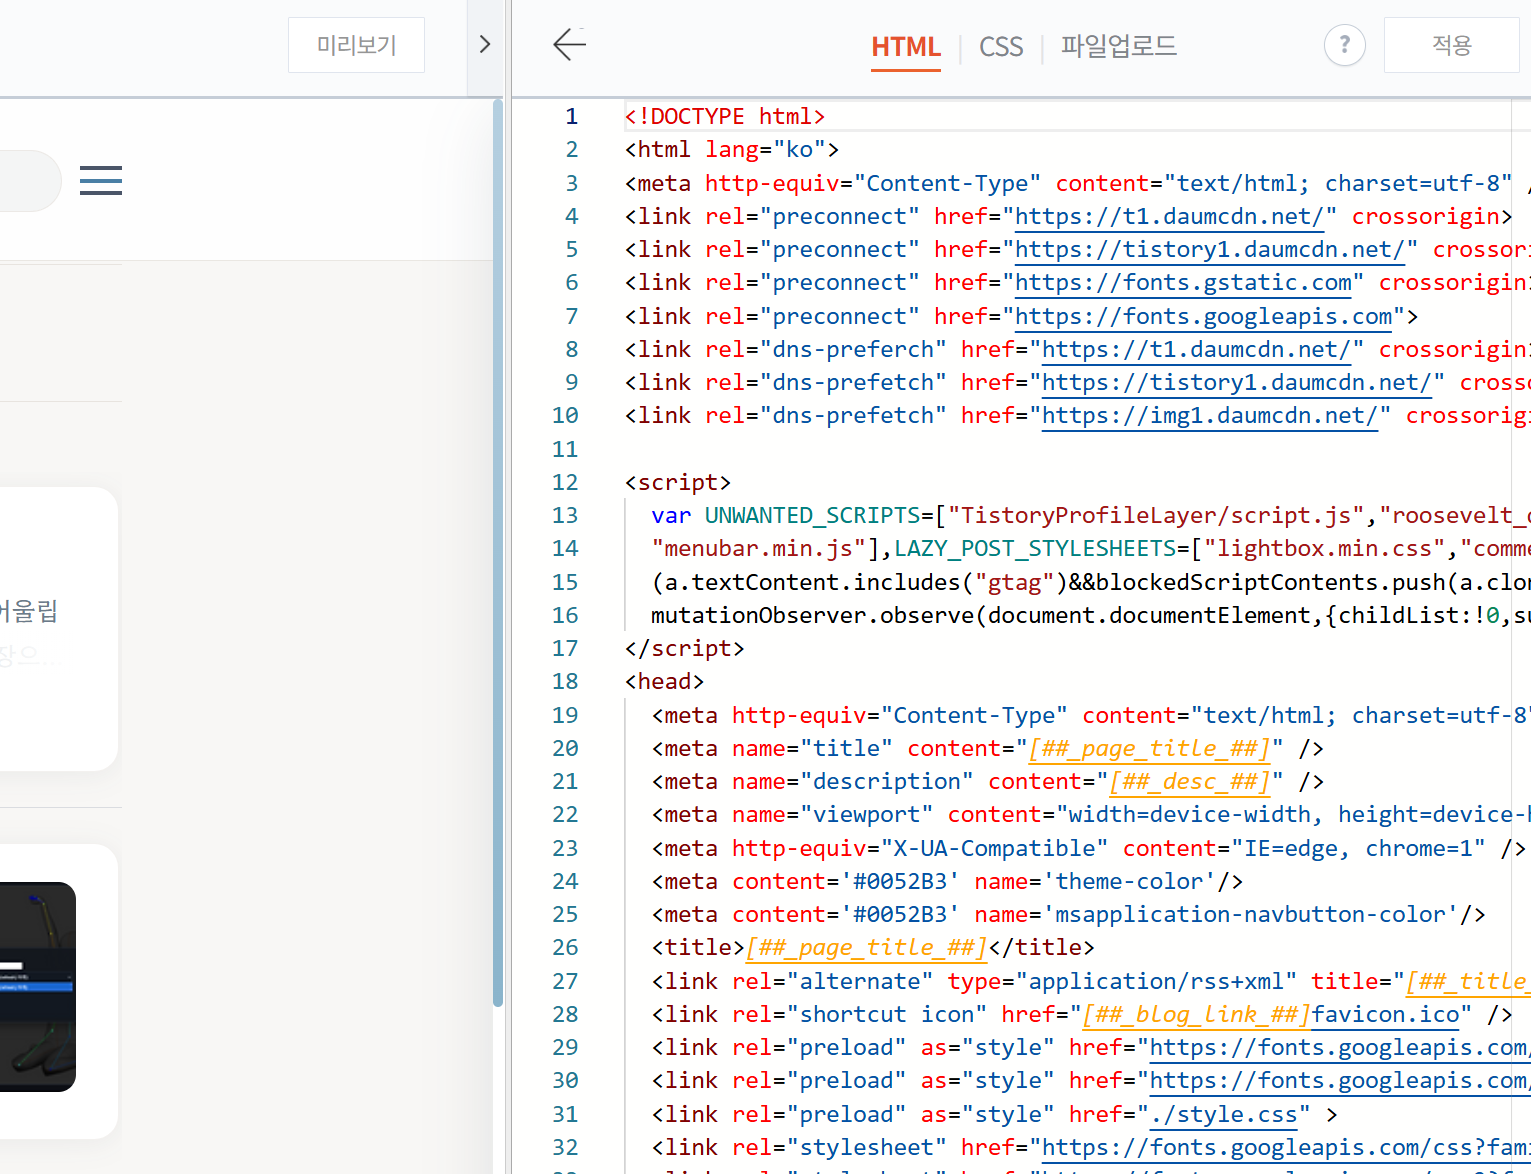Click "stylesheet" text on line 32

tap(866, 1148)
